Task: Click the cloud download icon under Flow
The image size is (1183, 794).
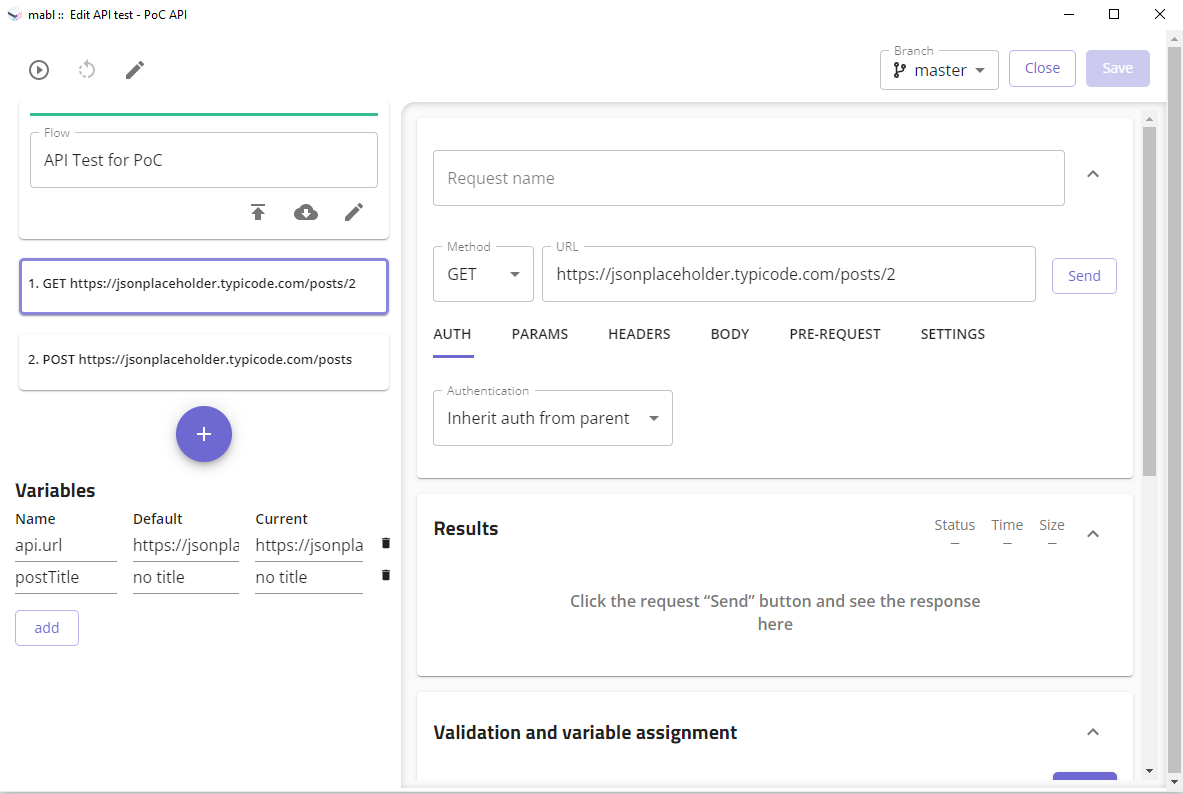Action: point(306,212)
